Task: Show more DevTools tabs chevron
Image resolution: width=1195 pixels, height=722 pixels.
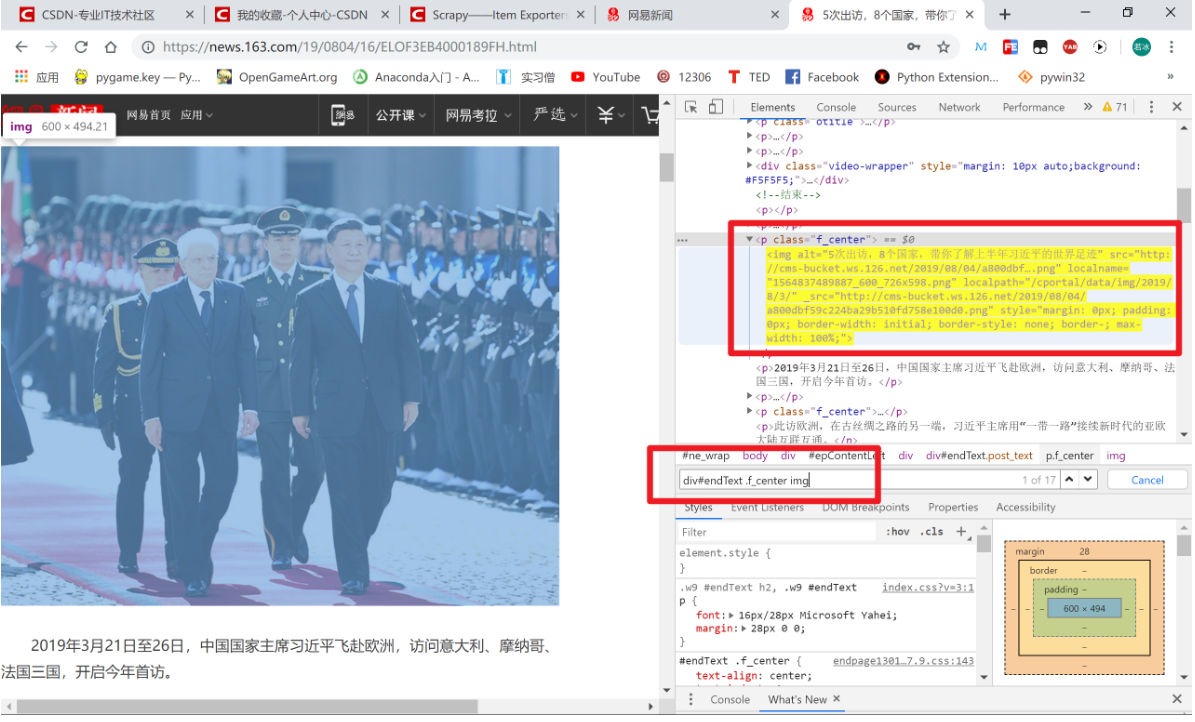Action: coord(1088,107)
